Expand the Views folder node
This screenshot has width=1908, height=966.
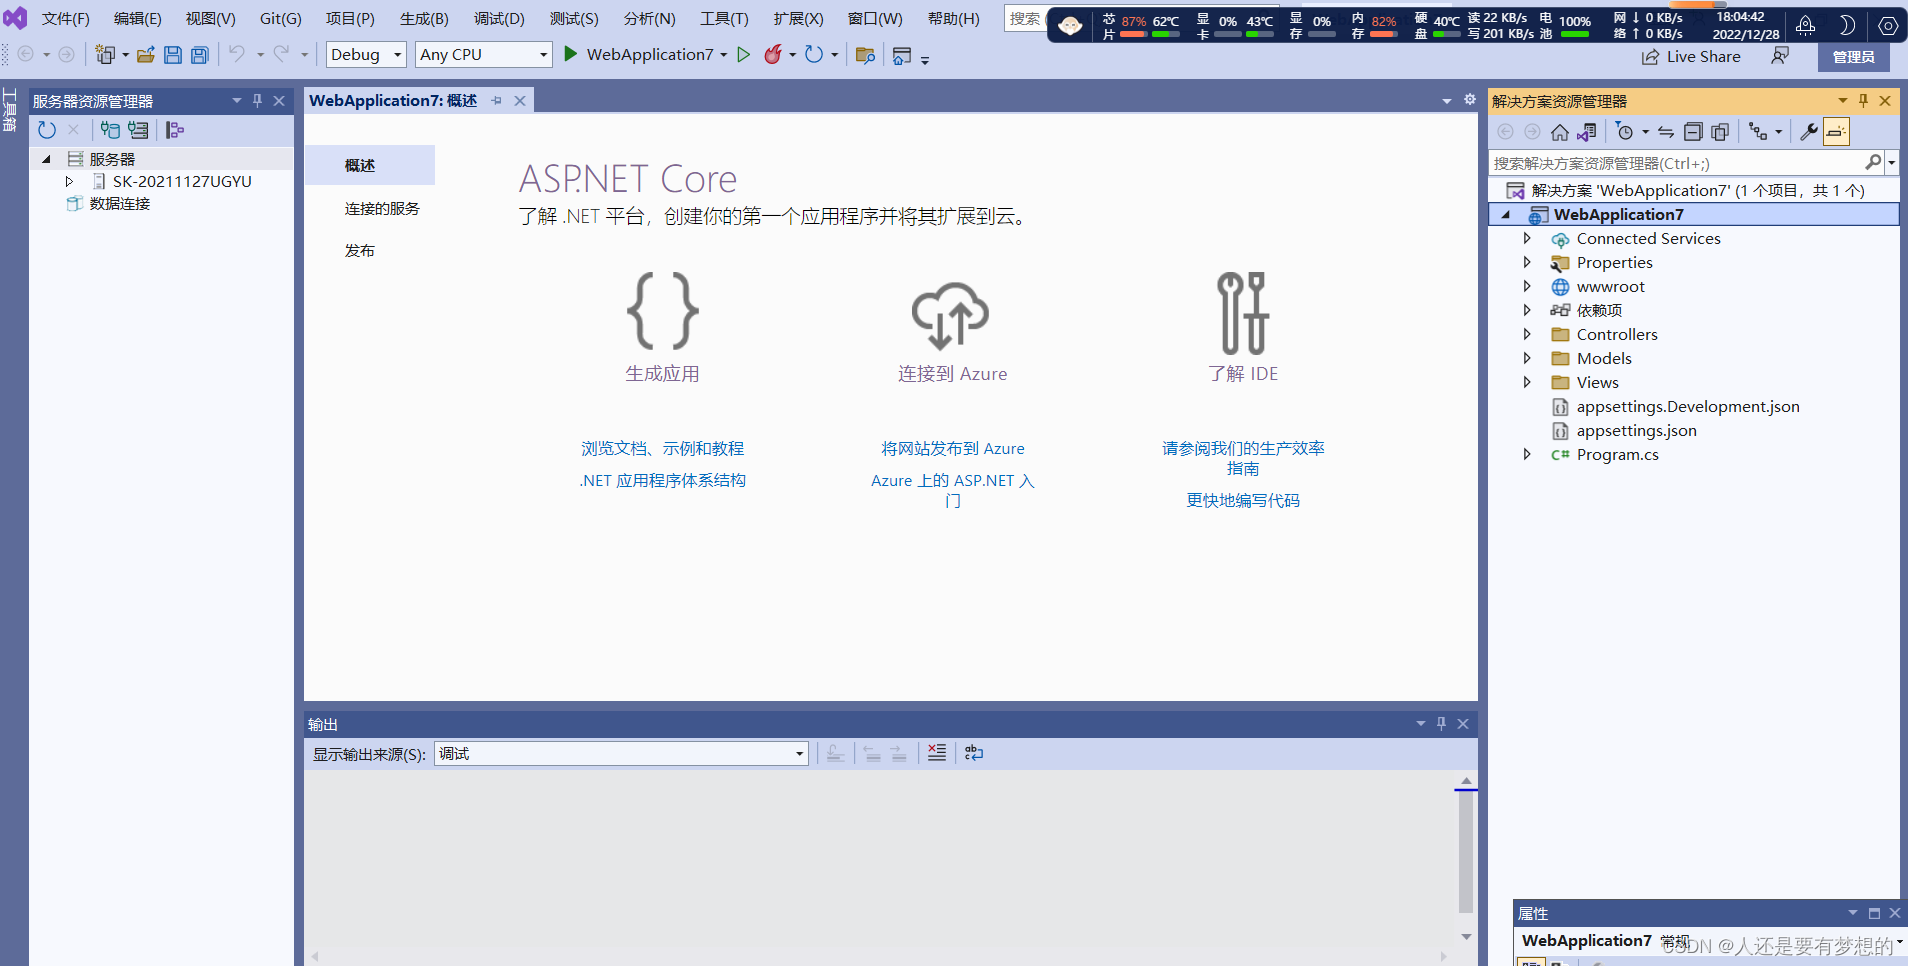(x=1527, y=382)
